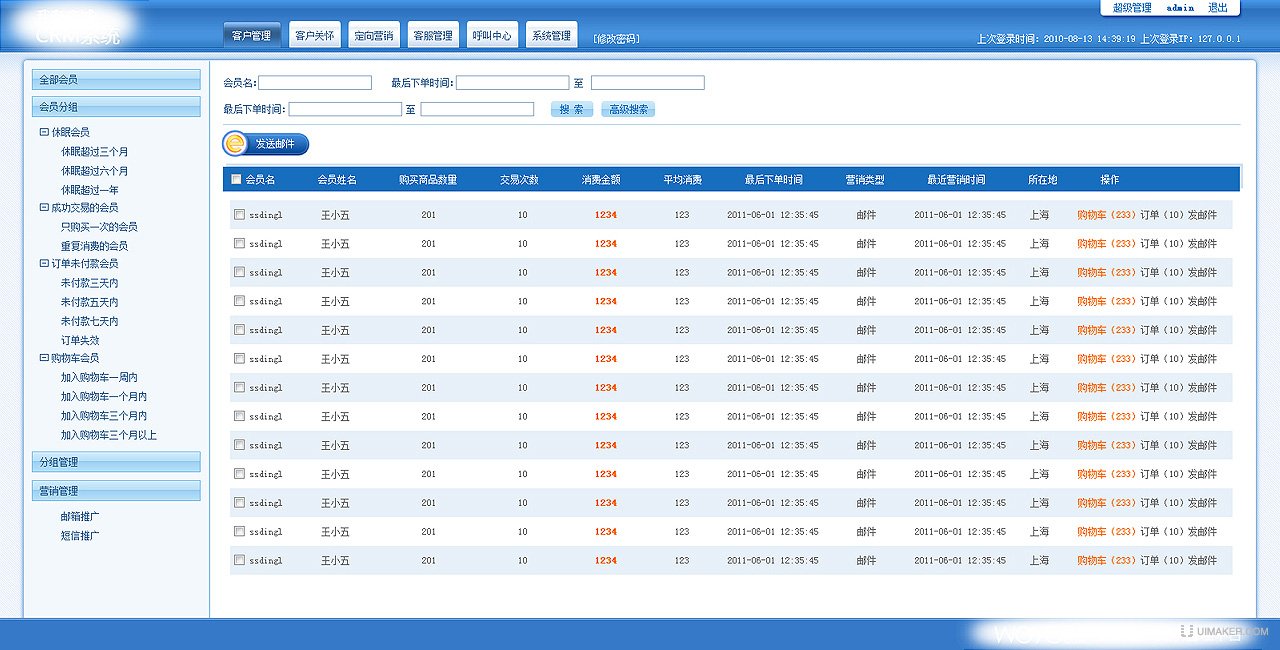Click the 发送邮件 email button
The height and width of the screenshot is (650, 1280).
click(266, 144)
